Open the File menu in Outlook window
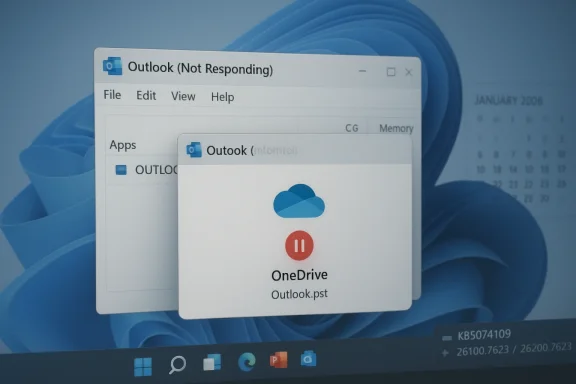576x384 pixels. click(x=112, y=95)
